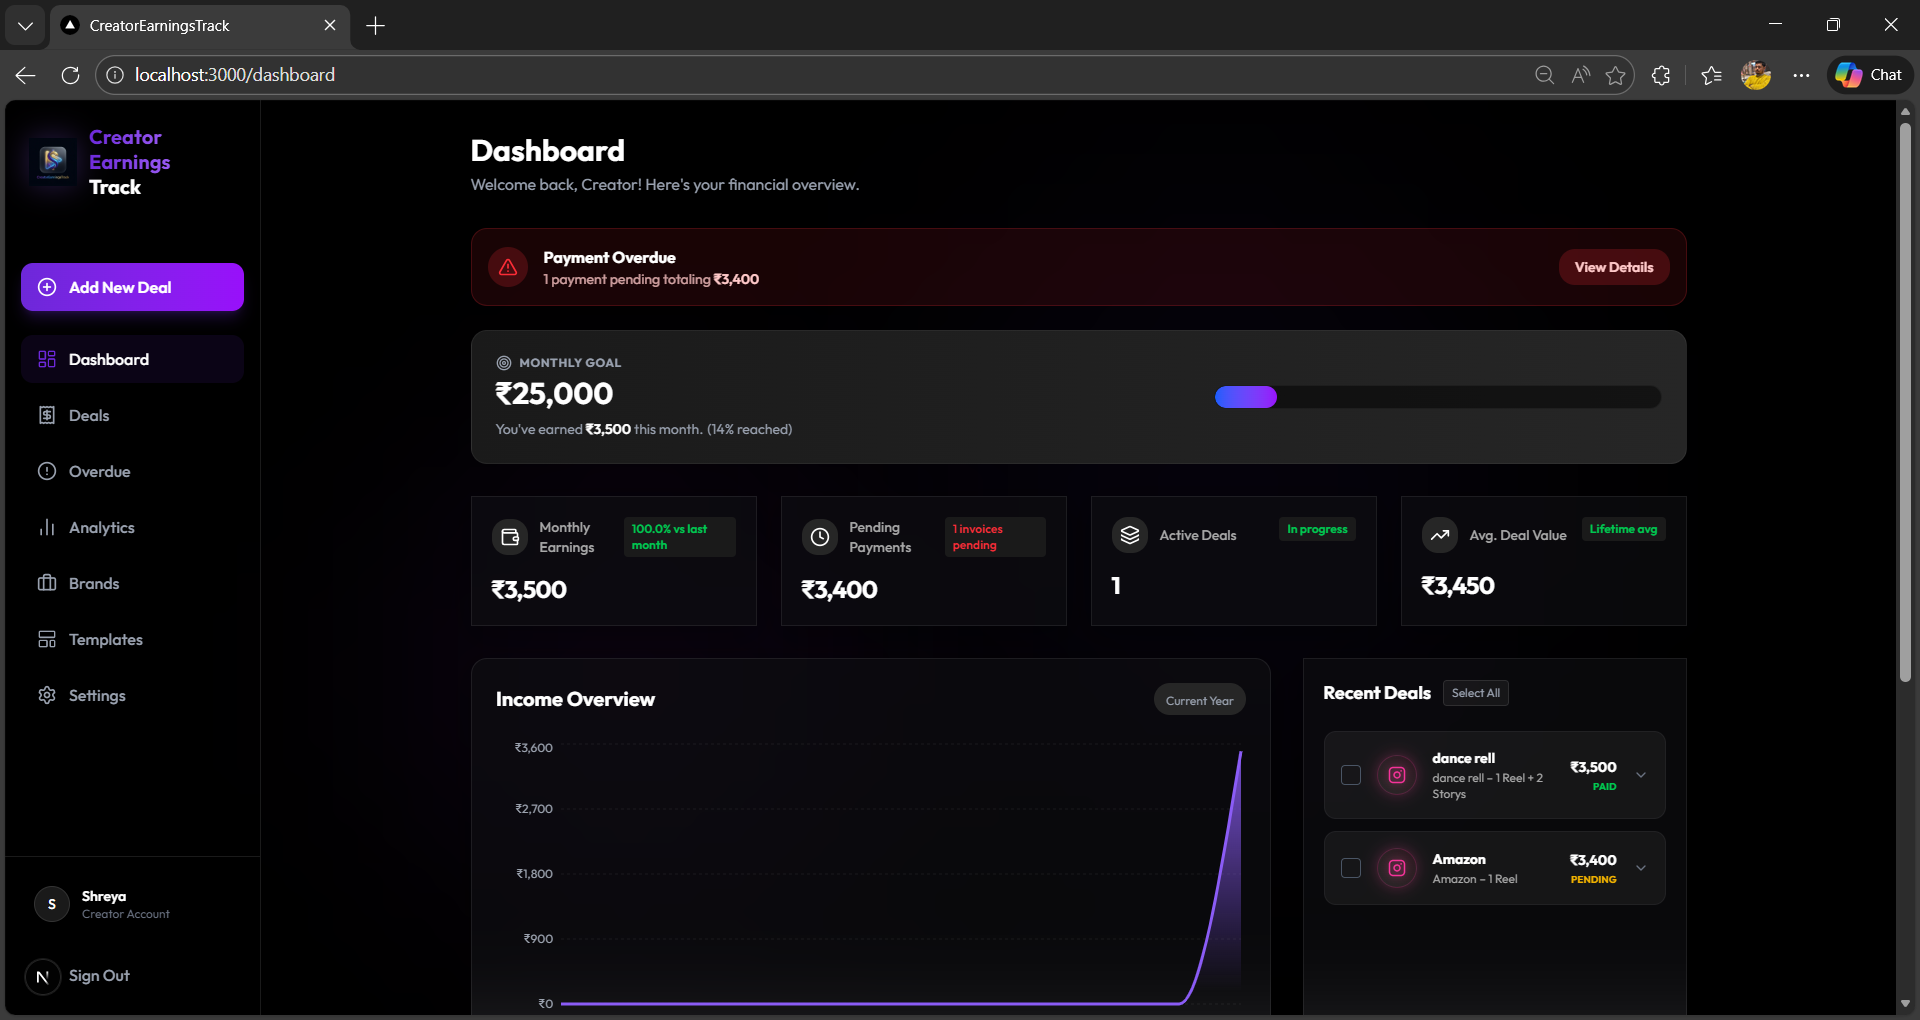The image size is (1920, 1020).
Task: Click the Monthly Goal progress bar
Action: tap(1437, 397)
